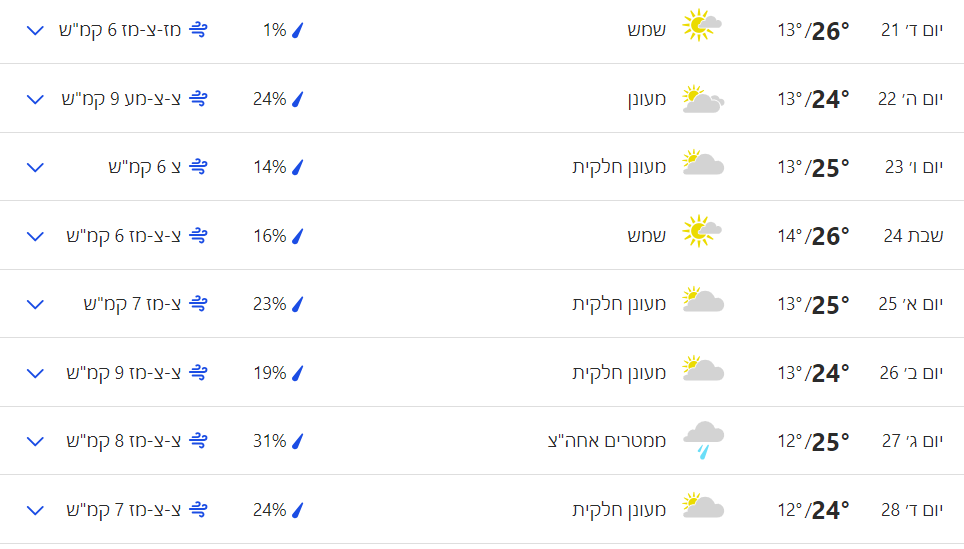Click the raindrop icon beside 31%

(297, 441)
